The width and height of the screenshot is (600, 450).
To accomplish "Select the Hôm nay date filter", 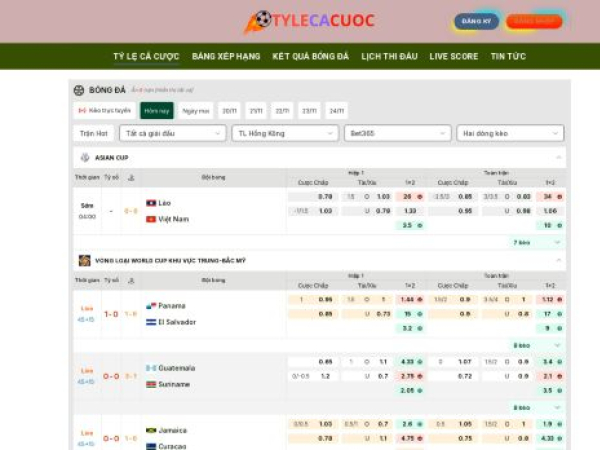I will click(155, 111).
